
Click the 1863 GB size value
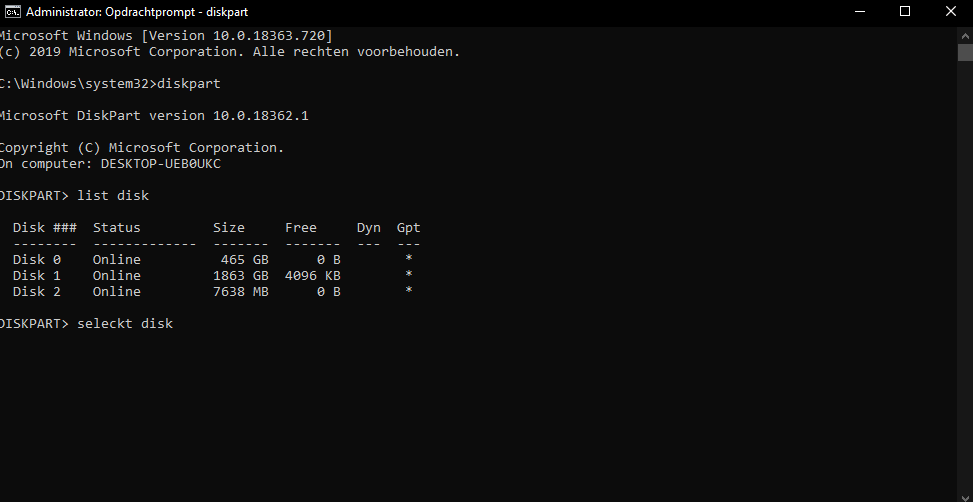[241, 276]
